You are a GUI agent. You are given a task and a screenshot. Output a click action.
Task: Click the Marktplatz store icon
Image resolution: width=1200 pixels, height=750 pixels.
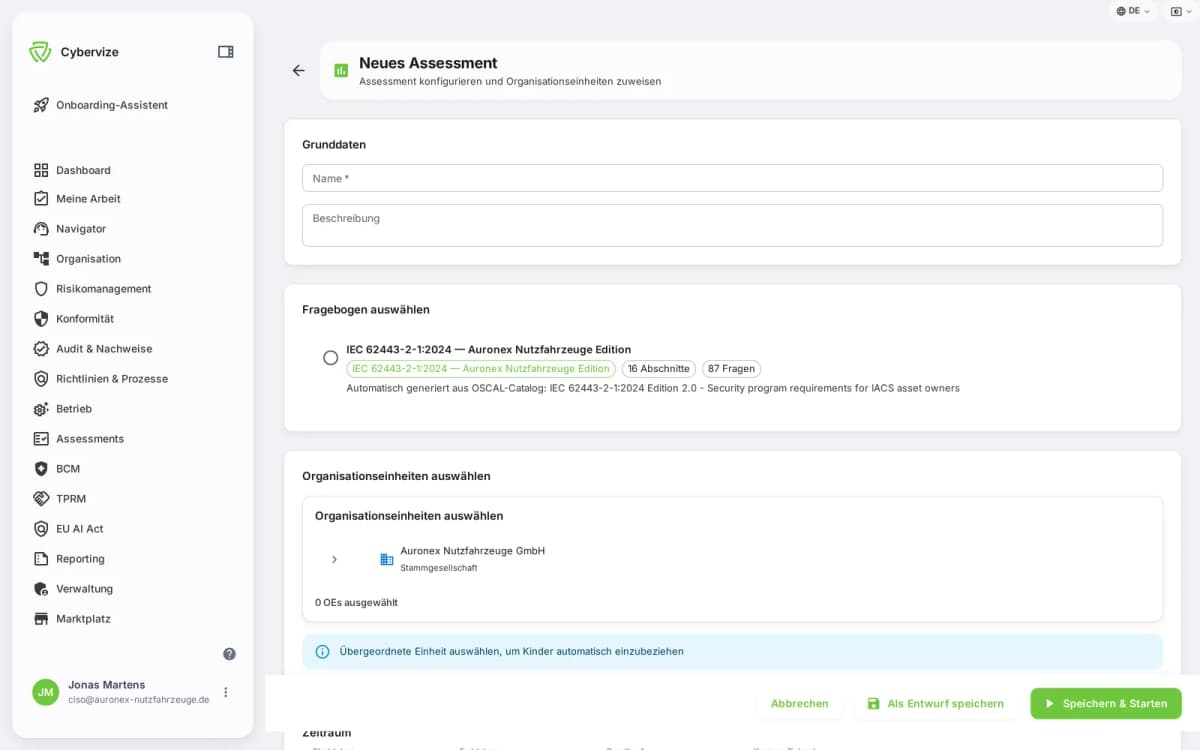point(41,619)
